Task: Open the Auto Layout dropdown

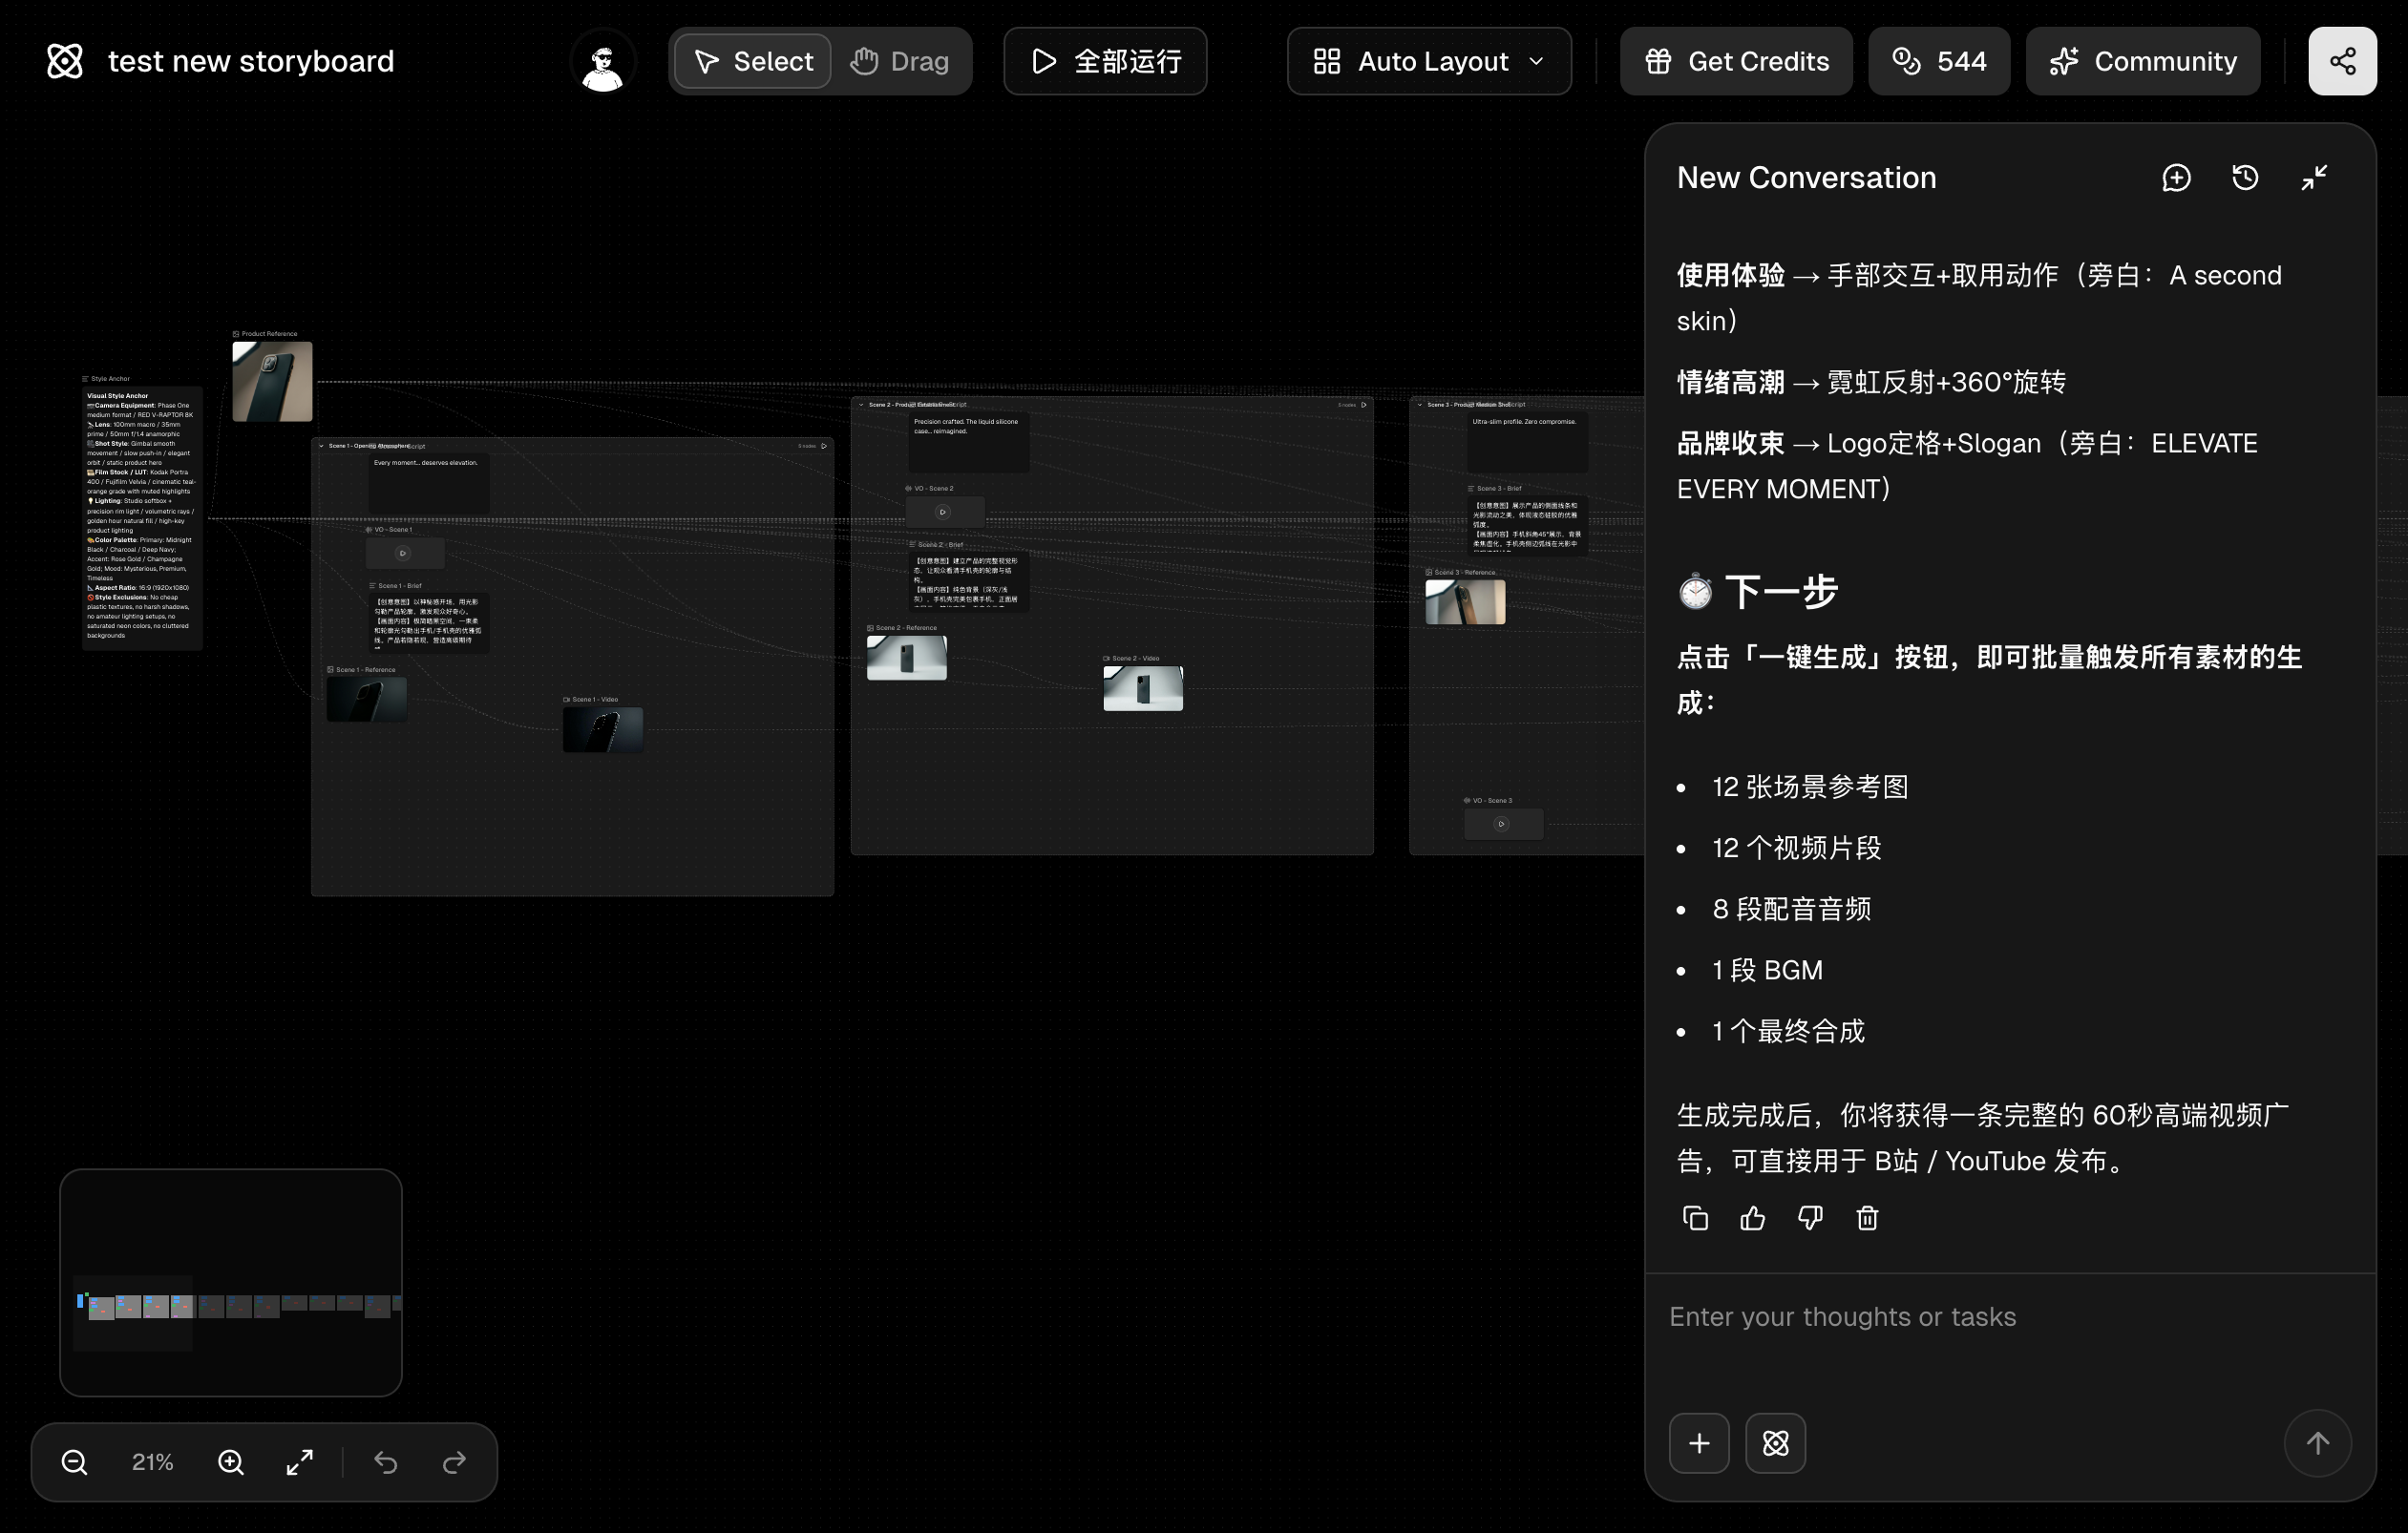Action: [1428, 61]
